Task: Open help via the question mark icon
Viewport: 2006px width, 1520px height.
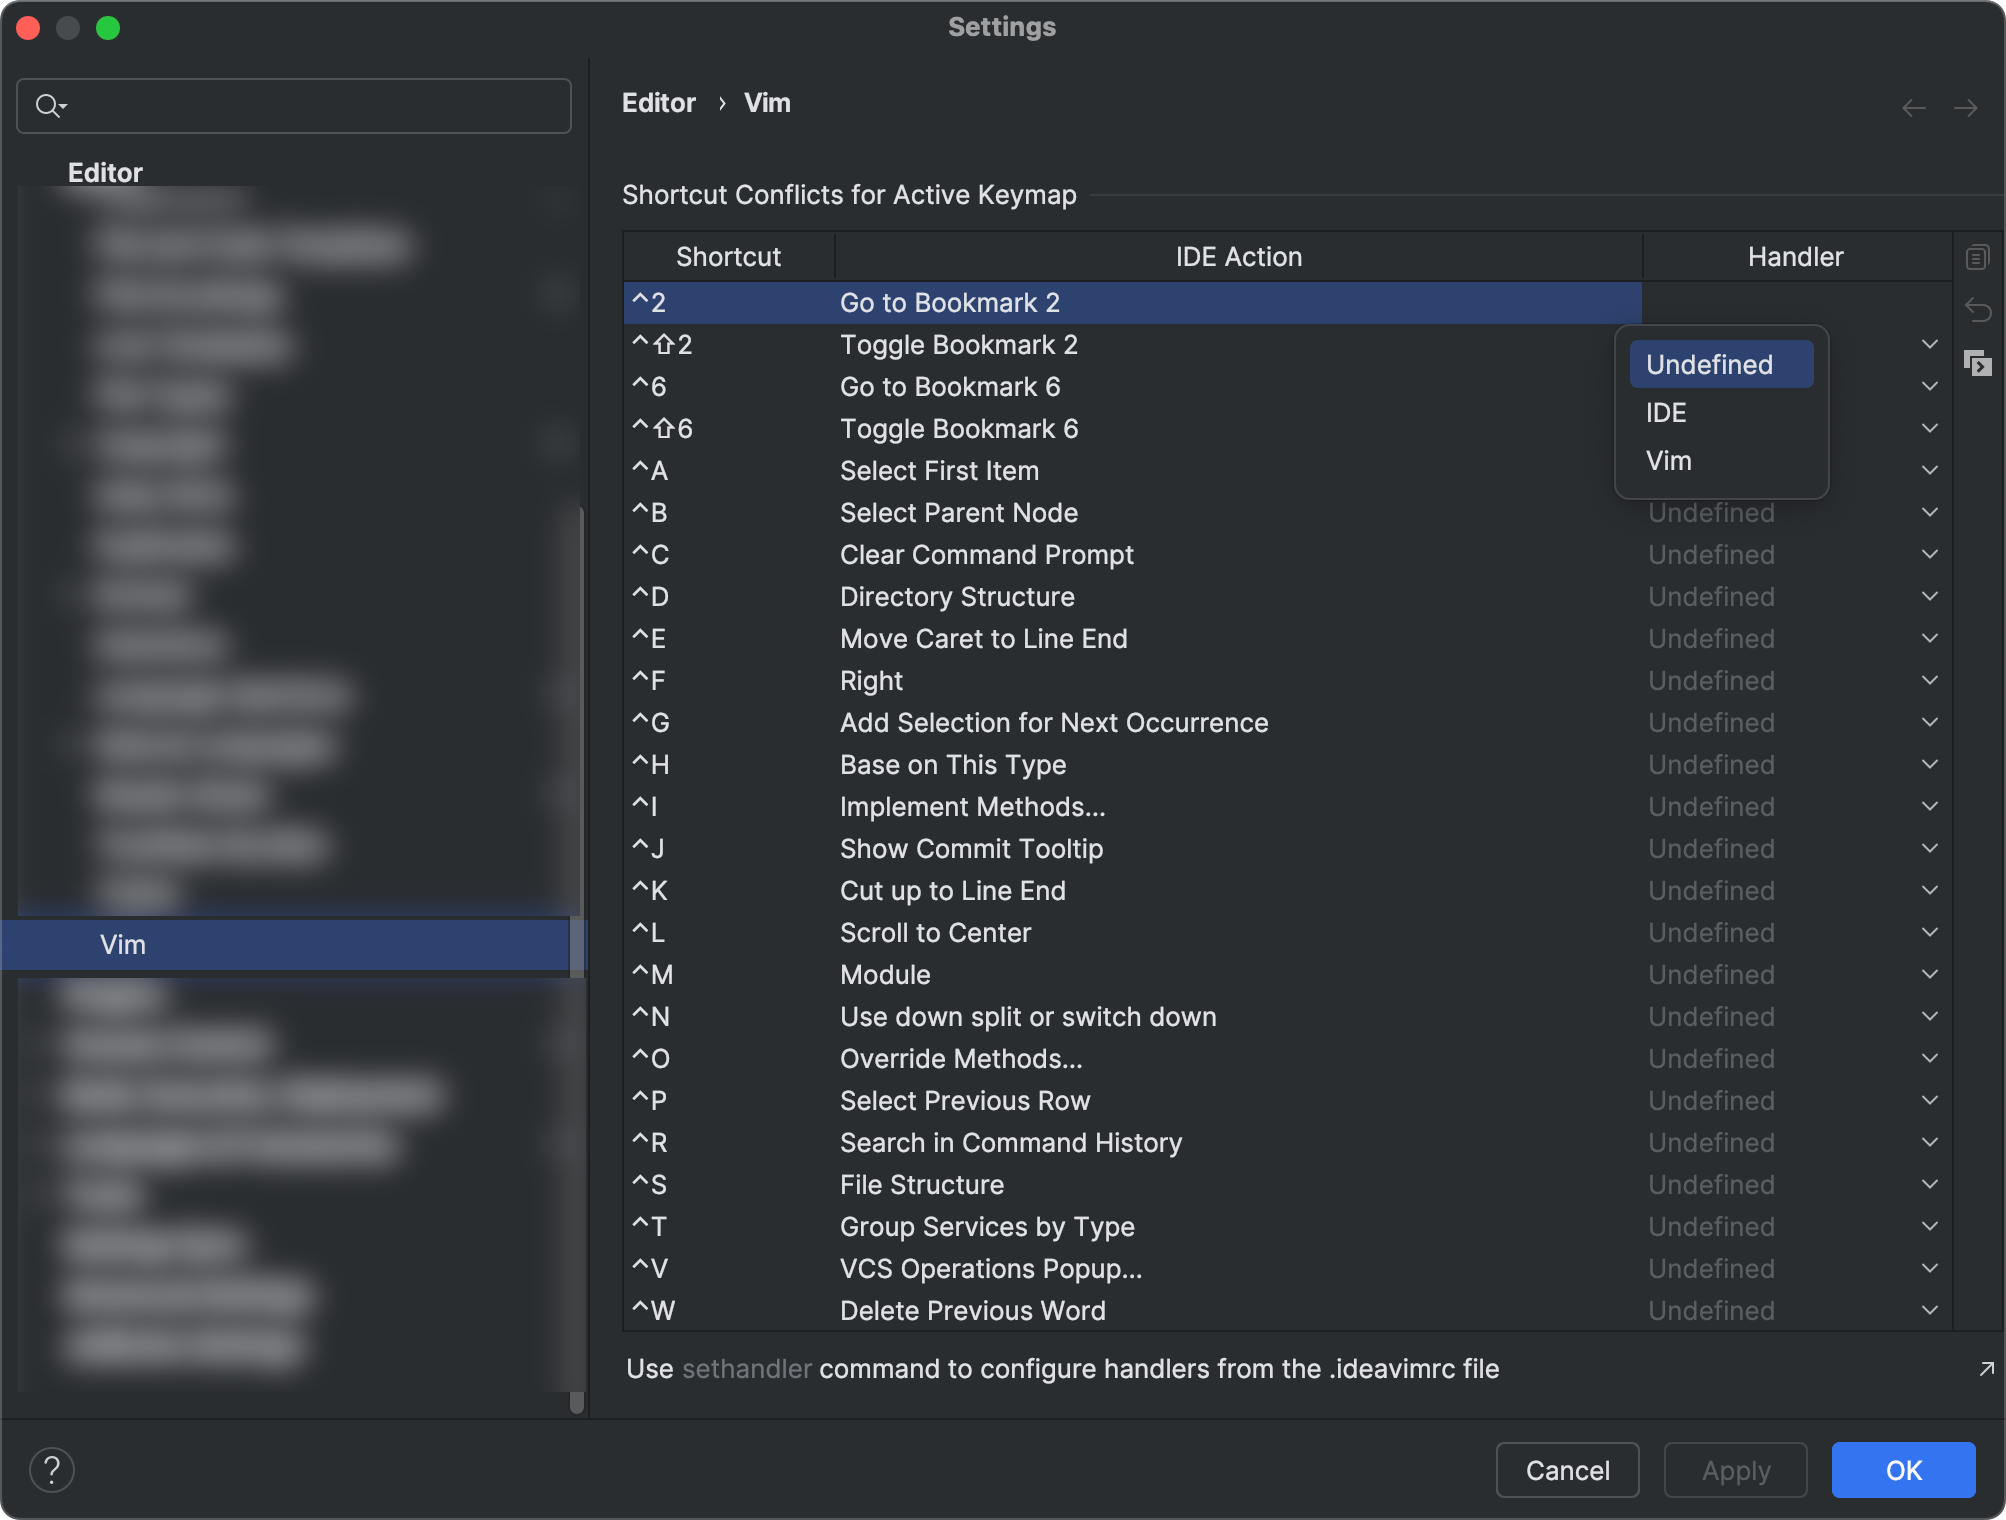Action: coord(52,1469)
